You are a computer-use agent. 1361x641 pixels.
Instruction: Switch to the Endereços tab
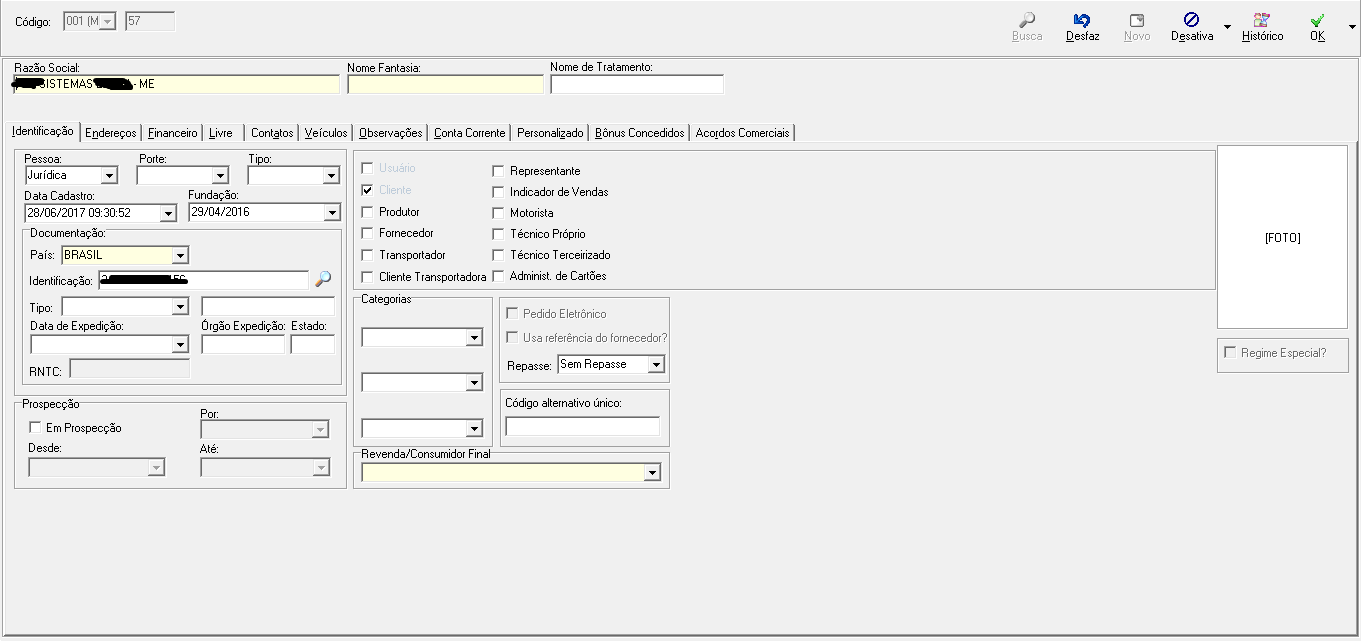coord(110,133)
